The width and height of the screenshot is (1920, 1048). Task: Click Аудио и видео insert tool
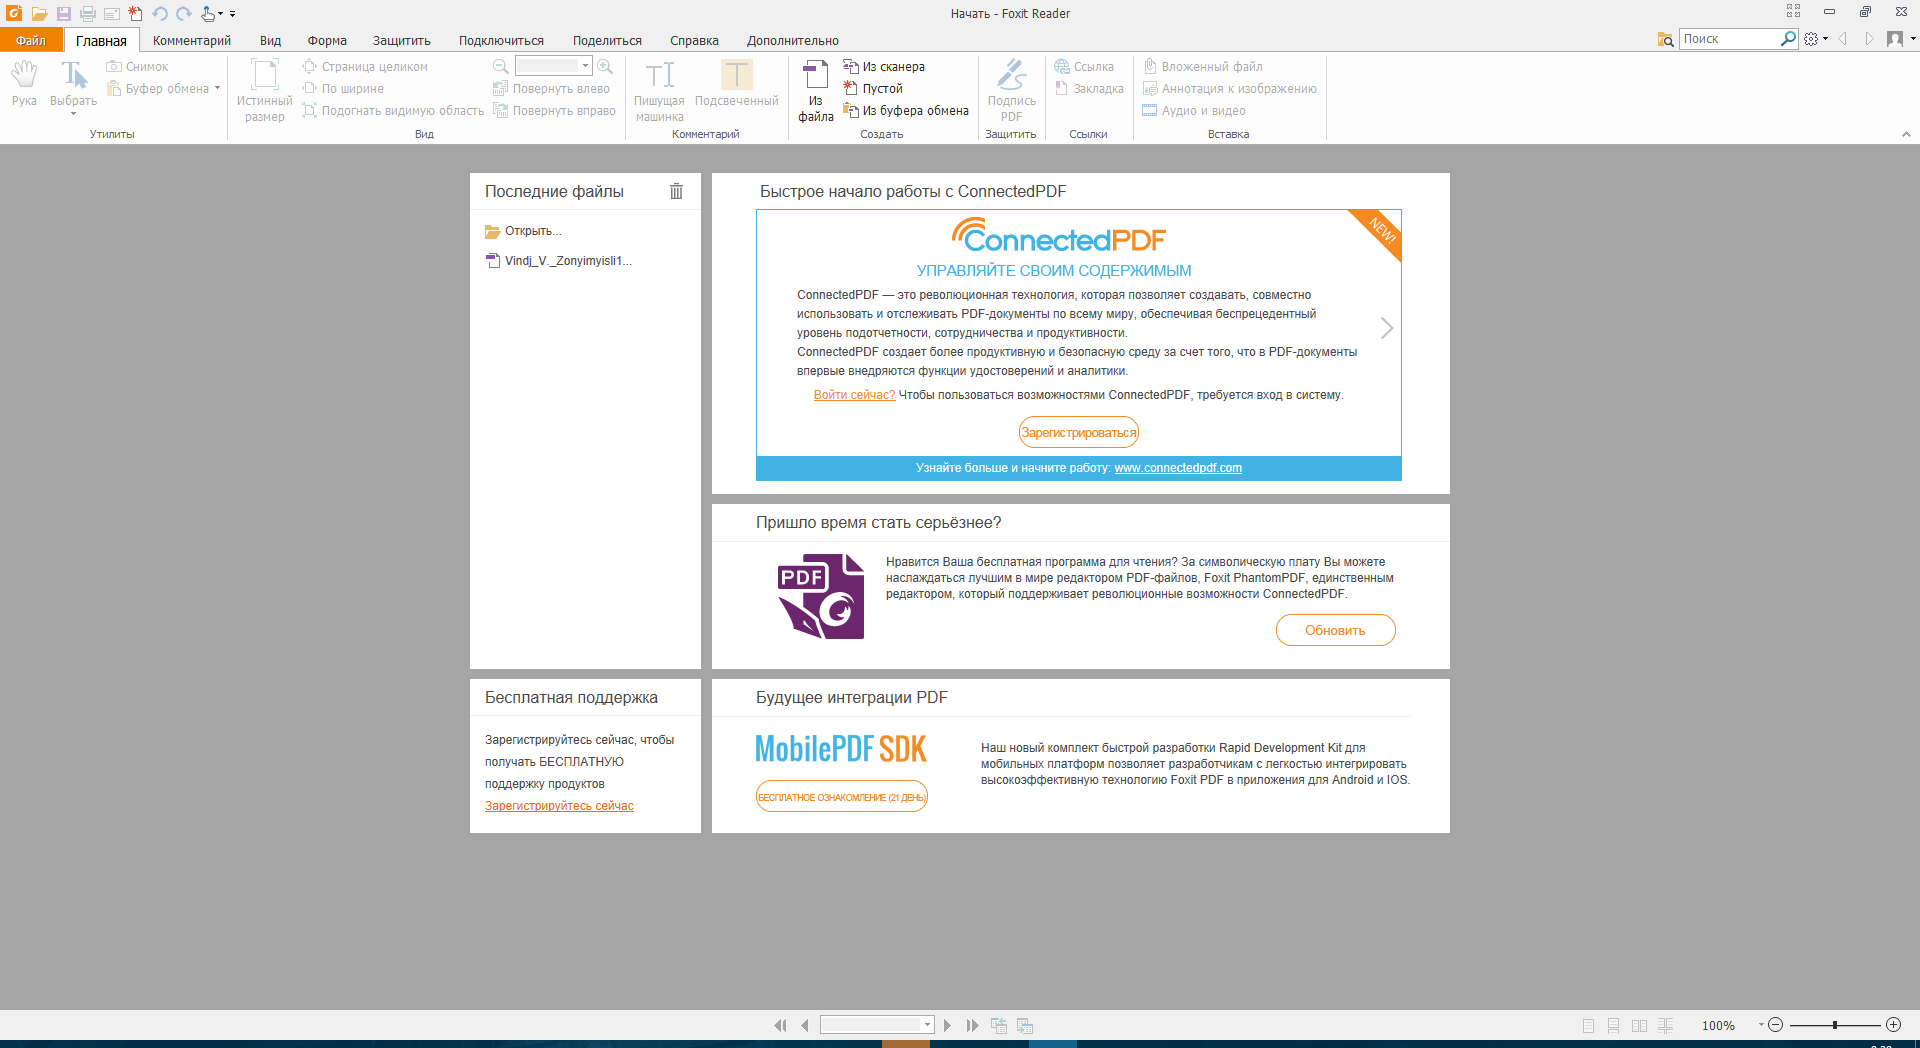pos(1194,111)
